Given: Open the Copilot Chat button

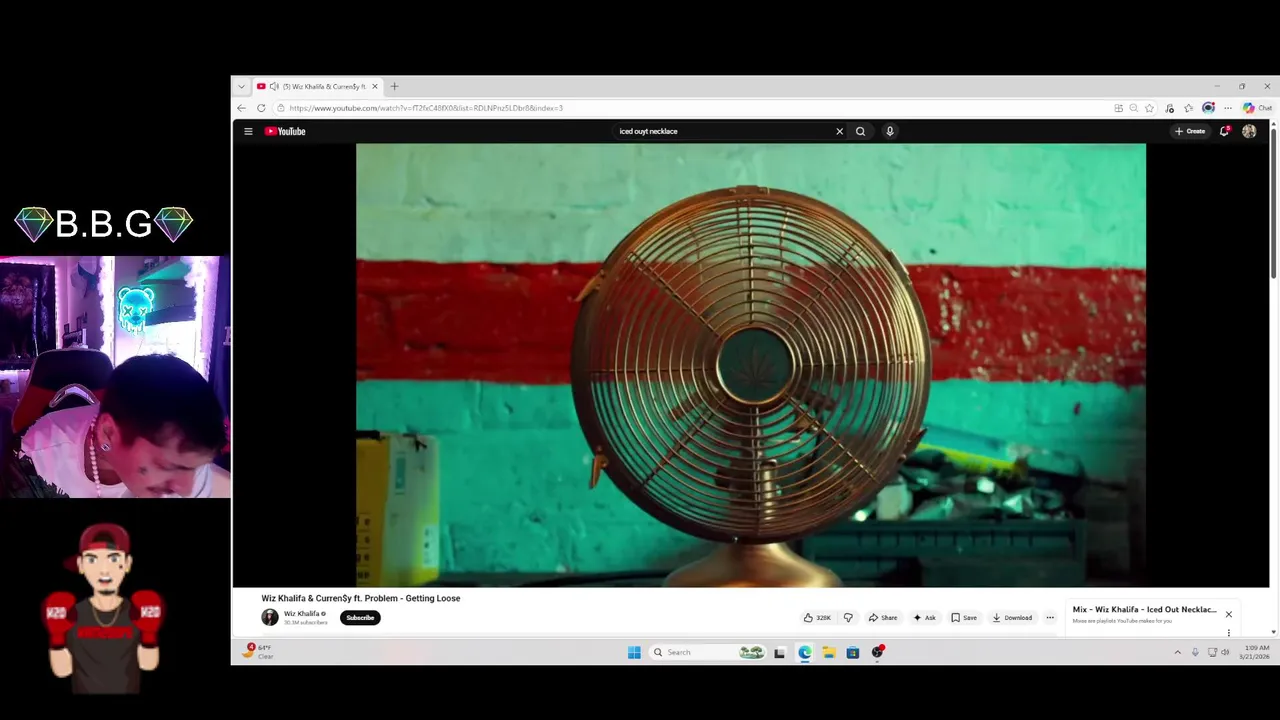Looking at the screenshot, I should coord(1257,108).
